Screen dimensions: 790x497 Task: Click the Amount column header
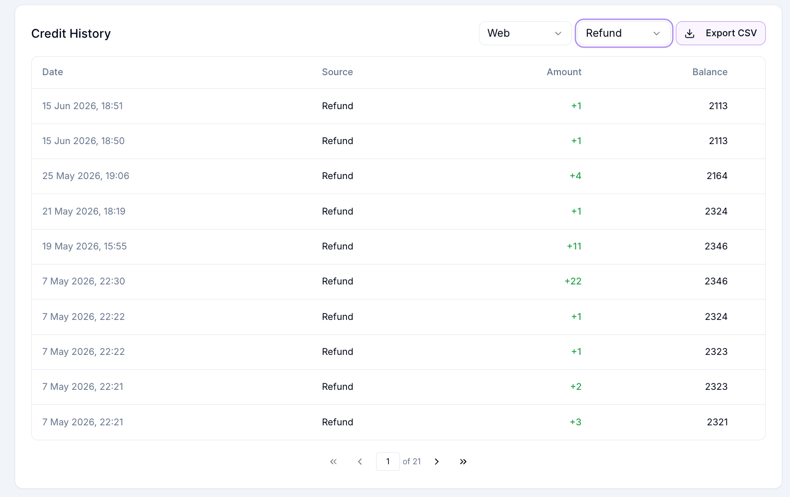click(564, 72)
